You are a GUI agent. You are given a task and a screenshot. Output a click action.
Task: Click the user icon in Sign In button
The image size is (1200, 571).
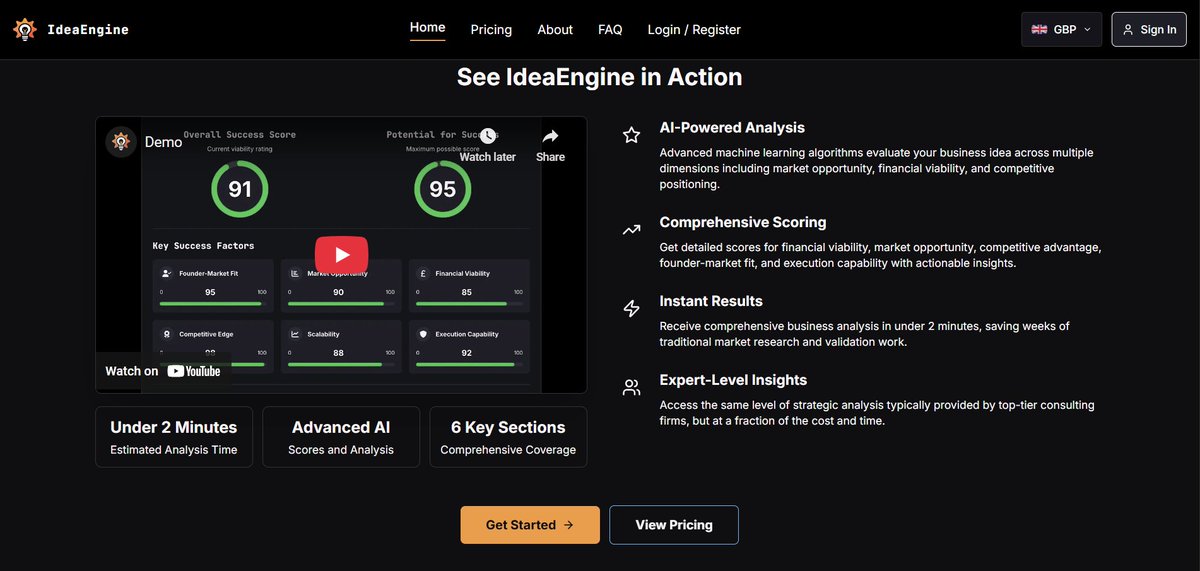point(1129,30)
